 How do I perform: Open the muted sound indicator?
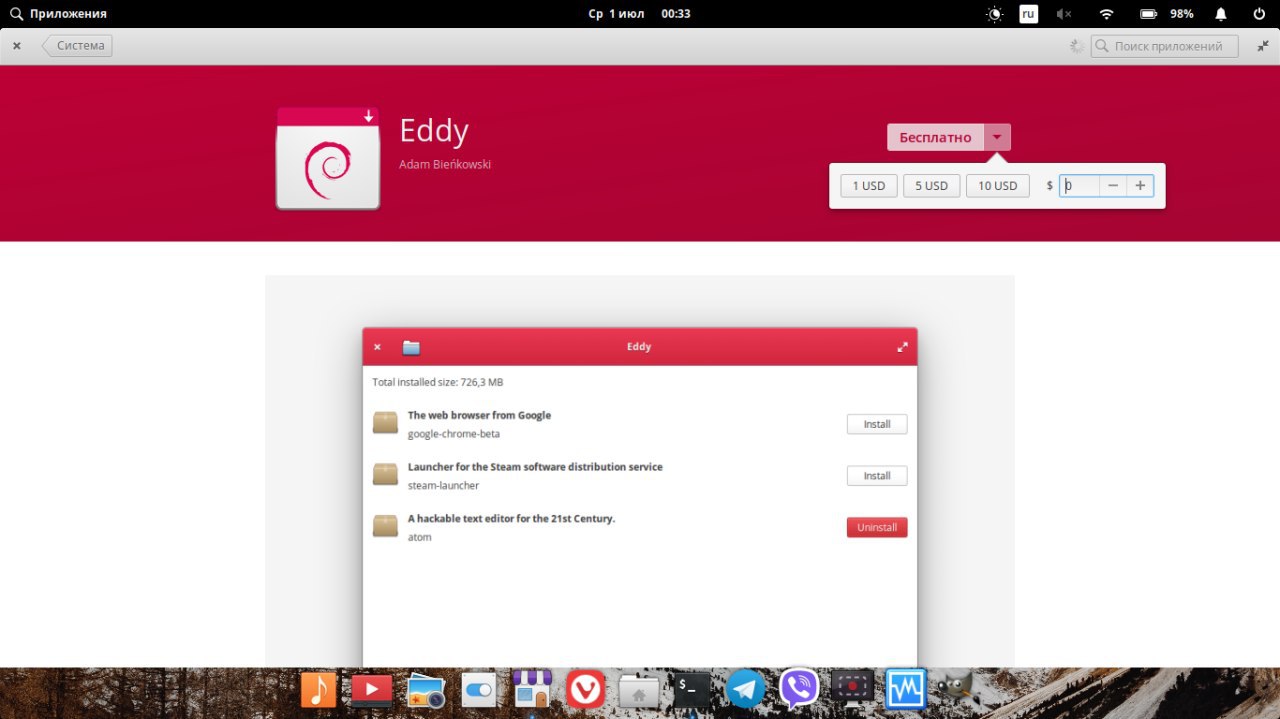[x=1064, y=14]
